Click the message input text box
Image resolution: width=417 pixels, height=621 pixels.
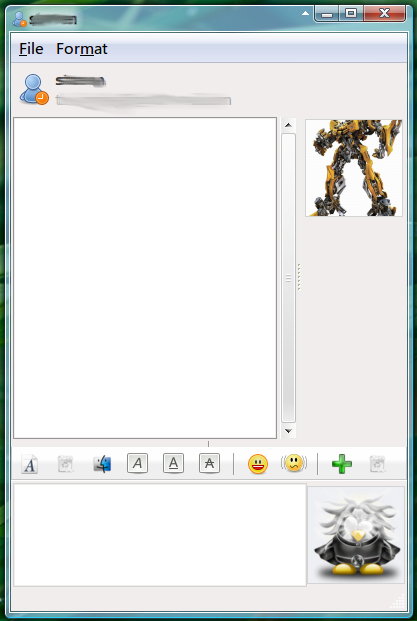pos(160,535)
